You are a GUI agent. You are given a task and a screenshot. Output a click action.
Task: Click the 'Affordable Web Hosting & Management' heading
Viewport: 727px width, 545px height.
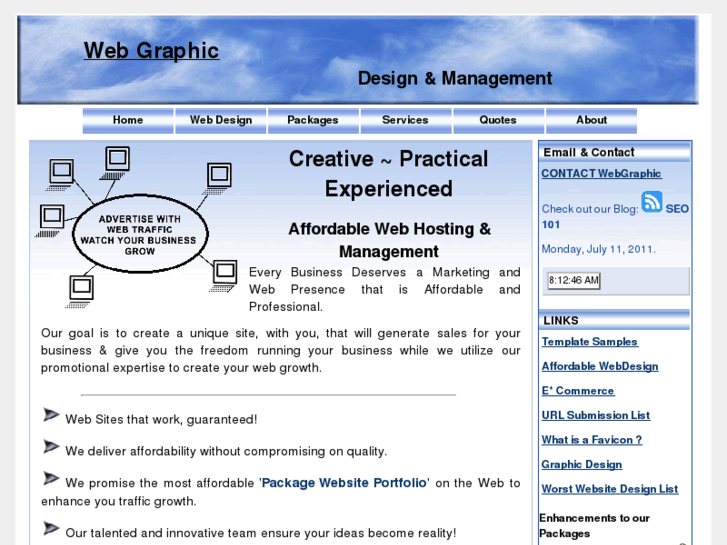tap(389, 240)
